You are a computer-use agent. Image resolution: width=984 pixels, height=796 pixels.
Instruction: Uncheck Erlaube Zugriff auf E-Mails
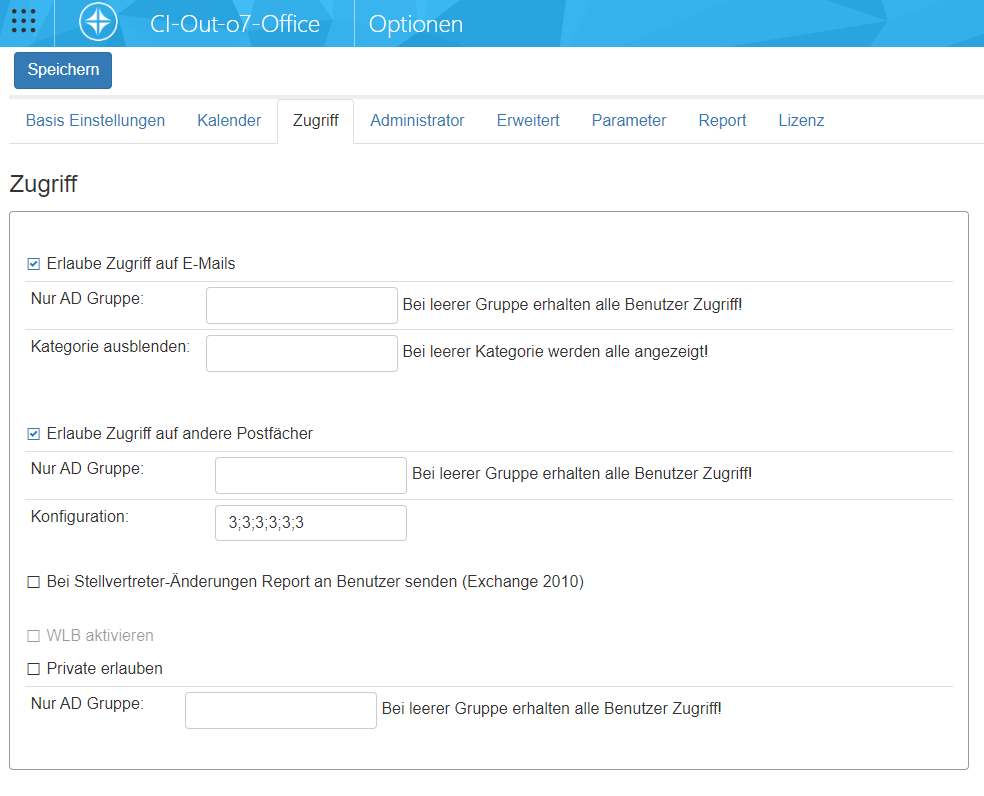point(34,264)
